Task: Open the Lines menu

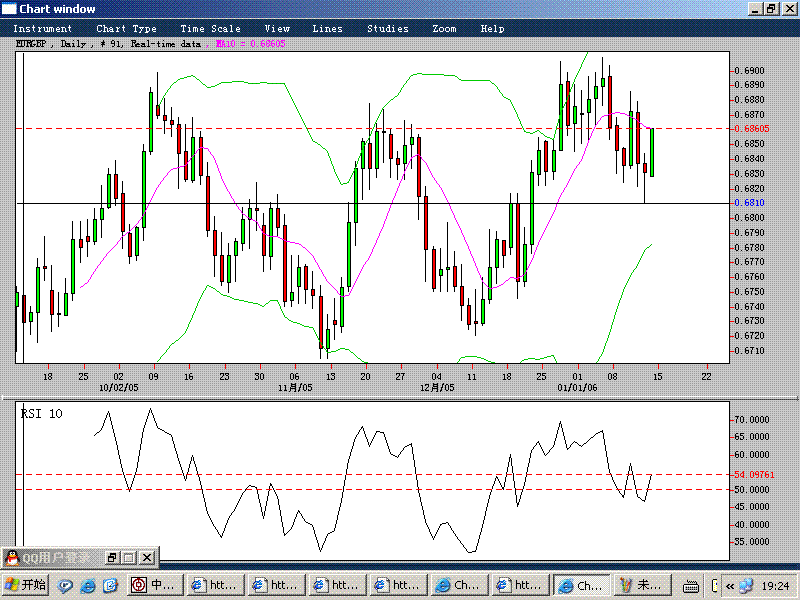Action: pyautogui.click(x=327, y=29)
